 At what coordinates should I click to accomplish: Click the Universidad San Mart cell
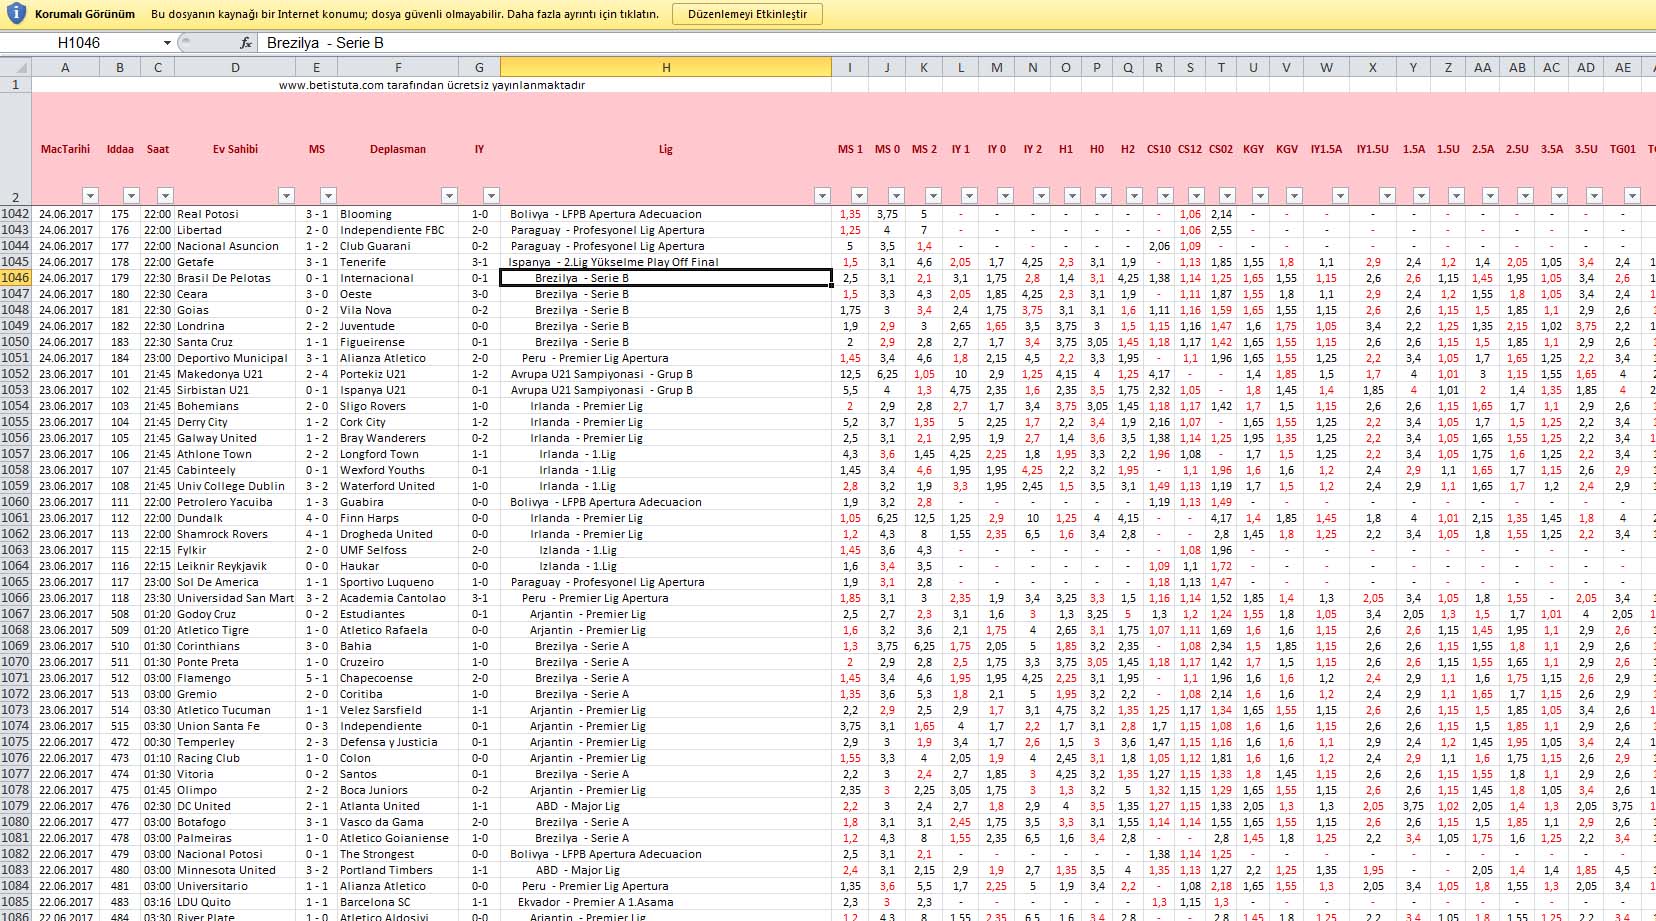[x=235, y=598]
